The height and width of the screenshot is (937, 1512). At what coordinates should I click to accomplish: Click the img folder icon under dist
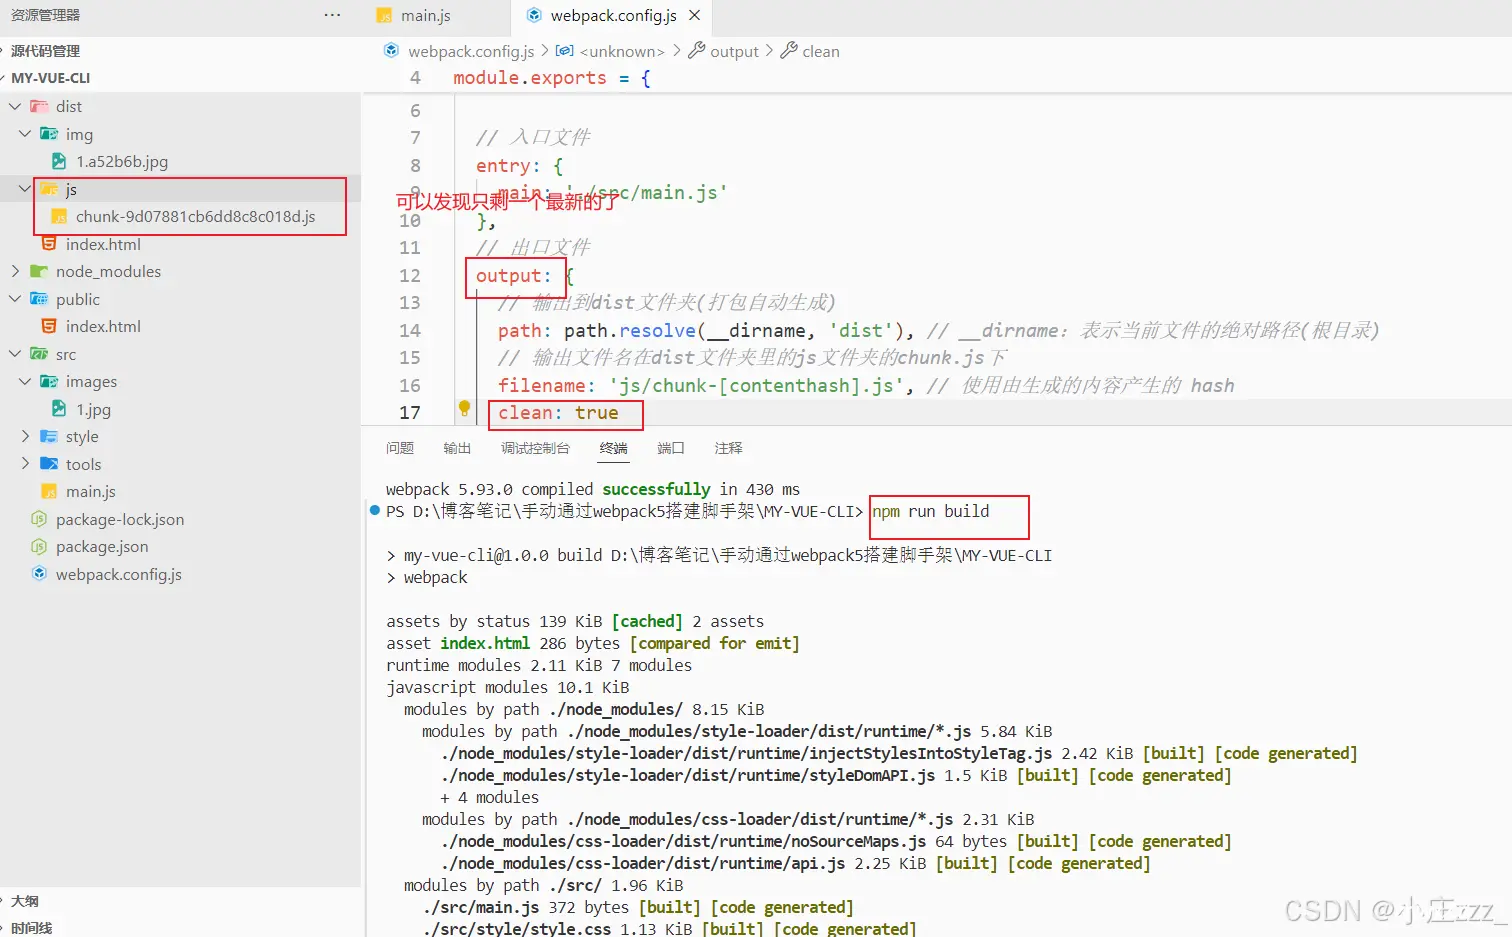[x=49, y=134]
